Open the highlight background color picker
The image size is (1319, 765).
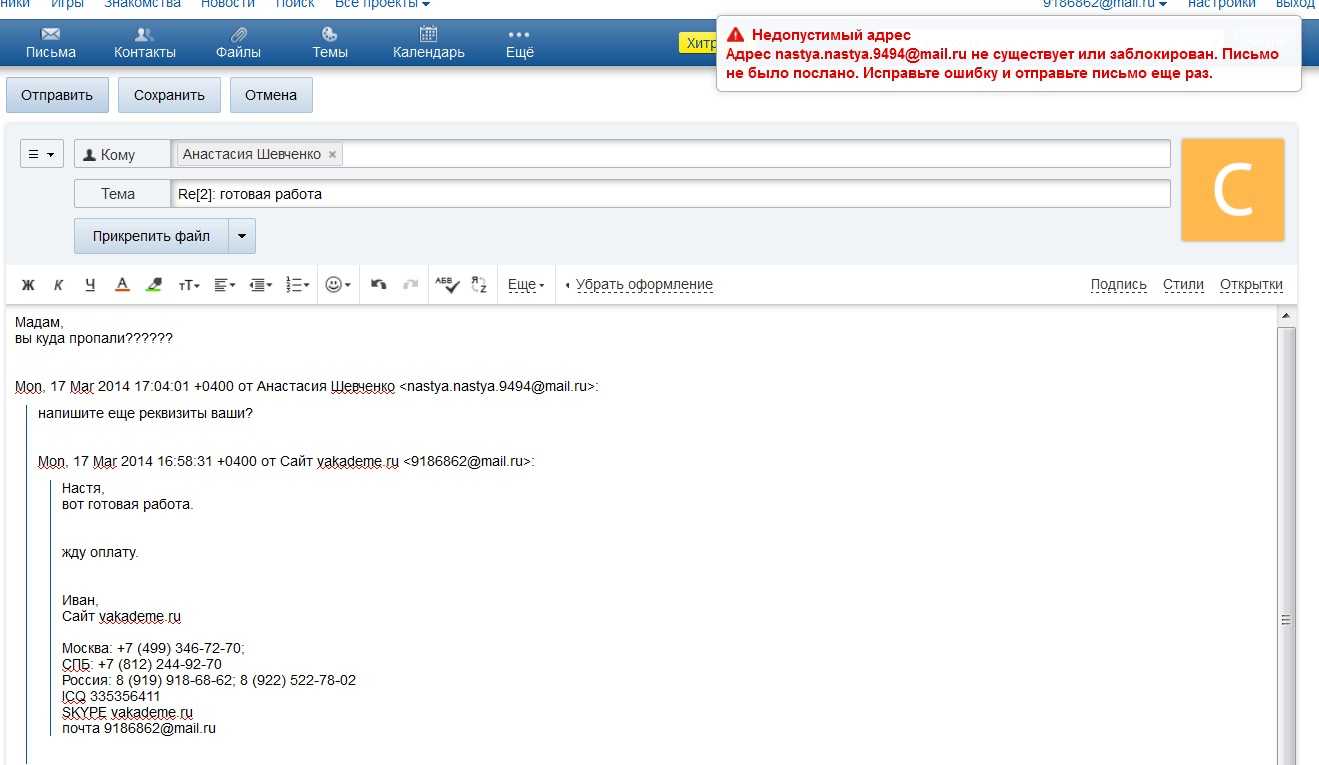(x=153, y=285)
